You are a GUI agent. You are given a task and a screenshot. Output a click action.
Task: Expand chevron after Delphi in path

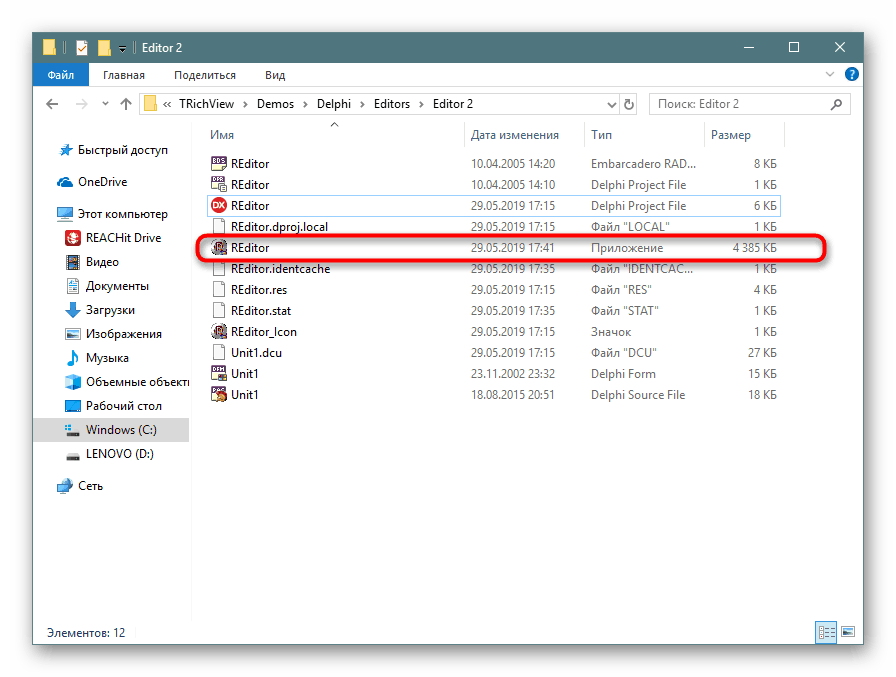[x=362, y=105]
